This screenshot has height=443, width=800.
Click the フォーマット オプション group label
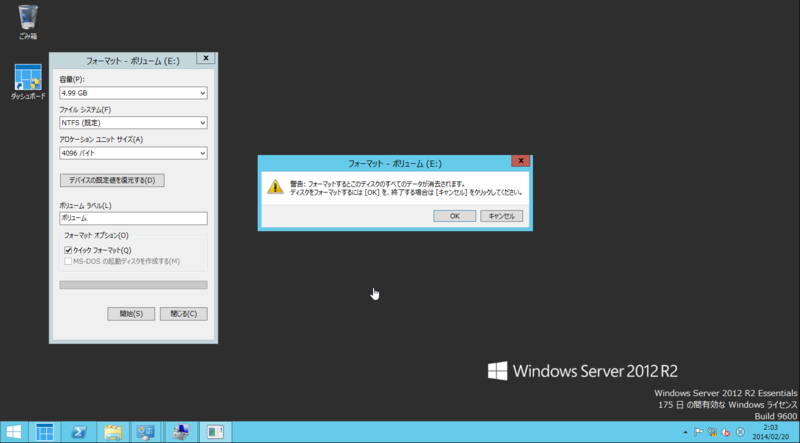point(96,236)
